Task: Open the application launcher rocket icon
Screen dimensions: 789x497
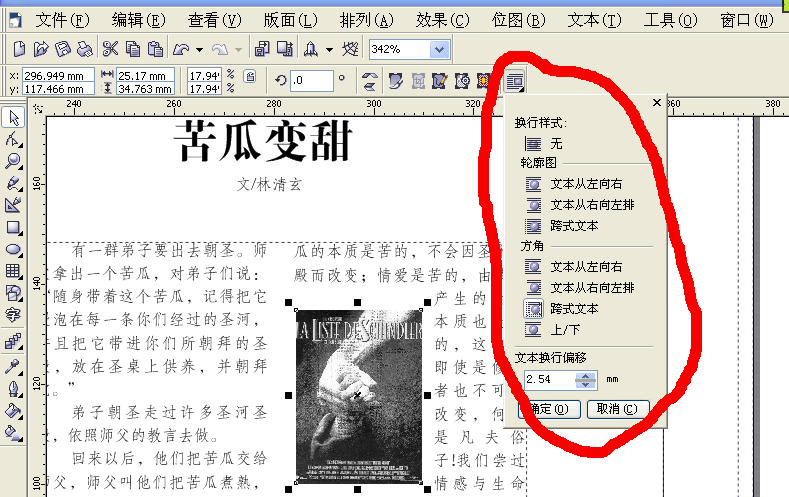Action: (x=310, y=49)
